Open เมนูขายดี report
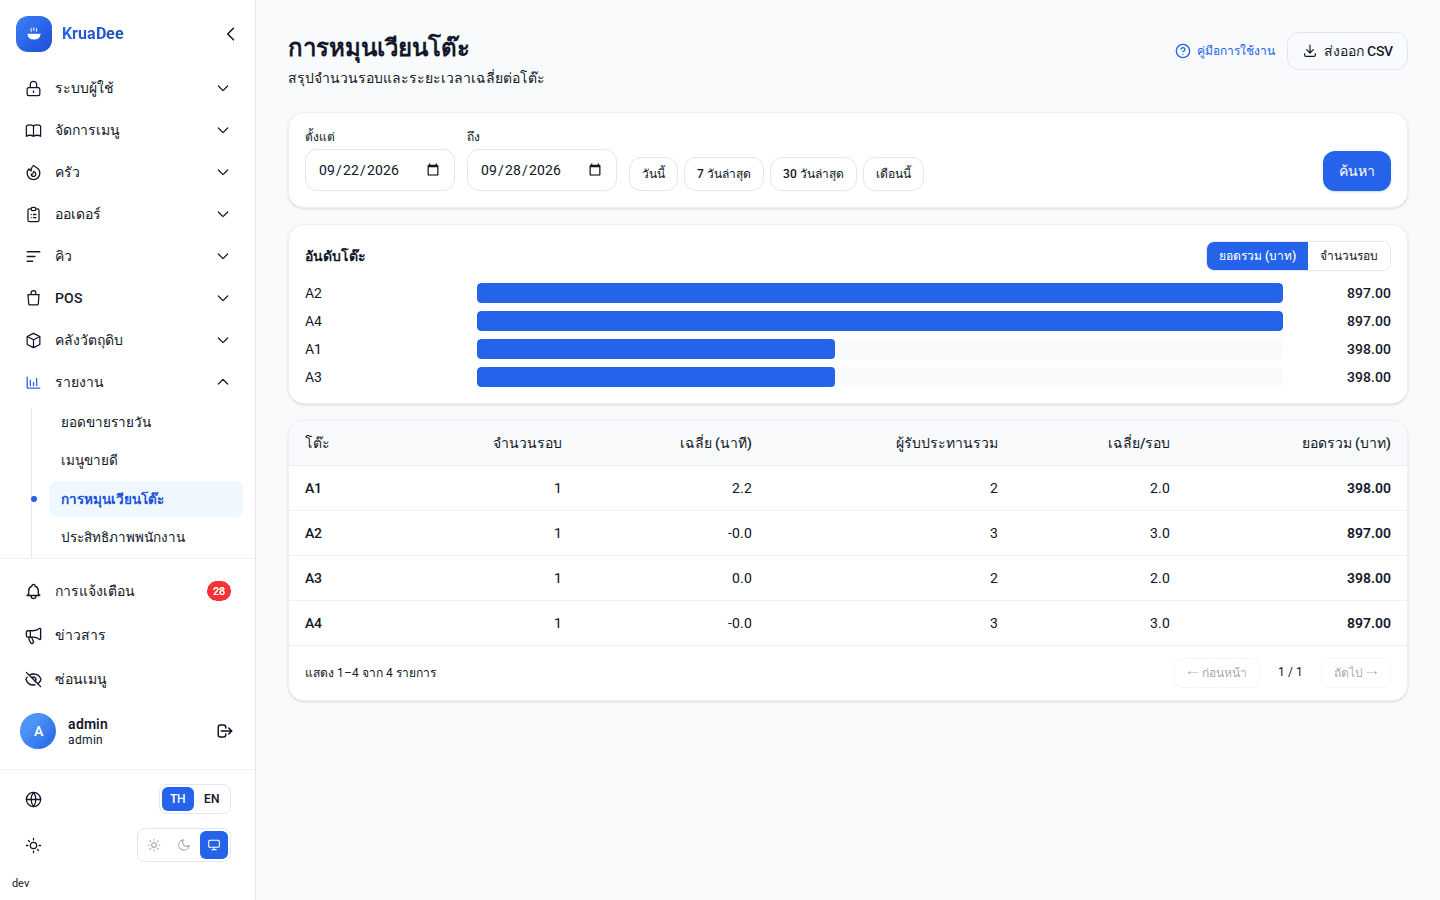This screenshot has width=1440, height=900. (146, 460)
